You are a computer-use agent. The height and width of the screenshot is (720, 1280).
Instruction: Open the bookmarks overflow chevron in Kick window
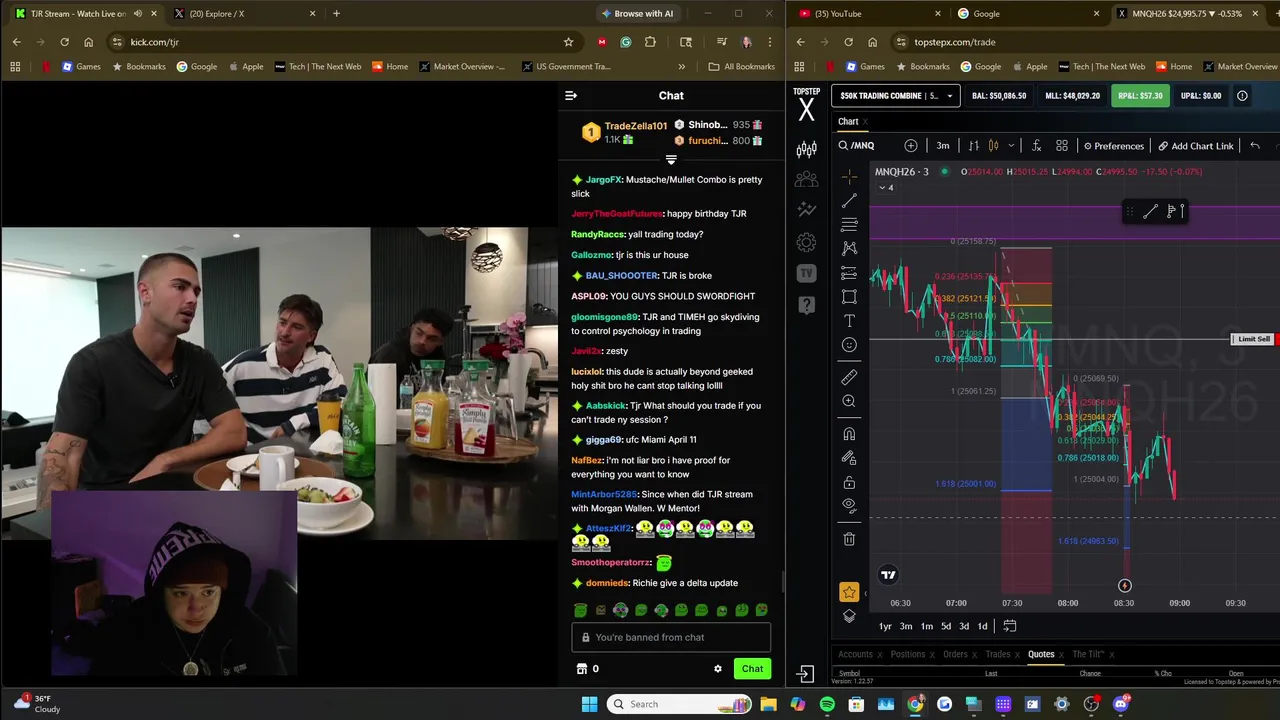coord(682,67)
